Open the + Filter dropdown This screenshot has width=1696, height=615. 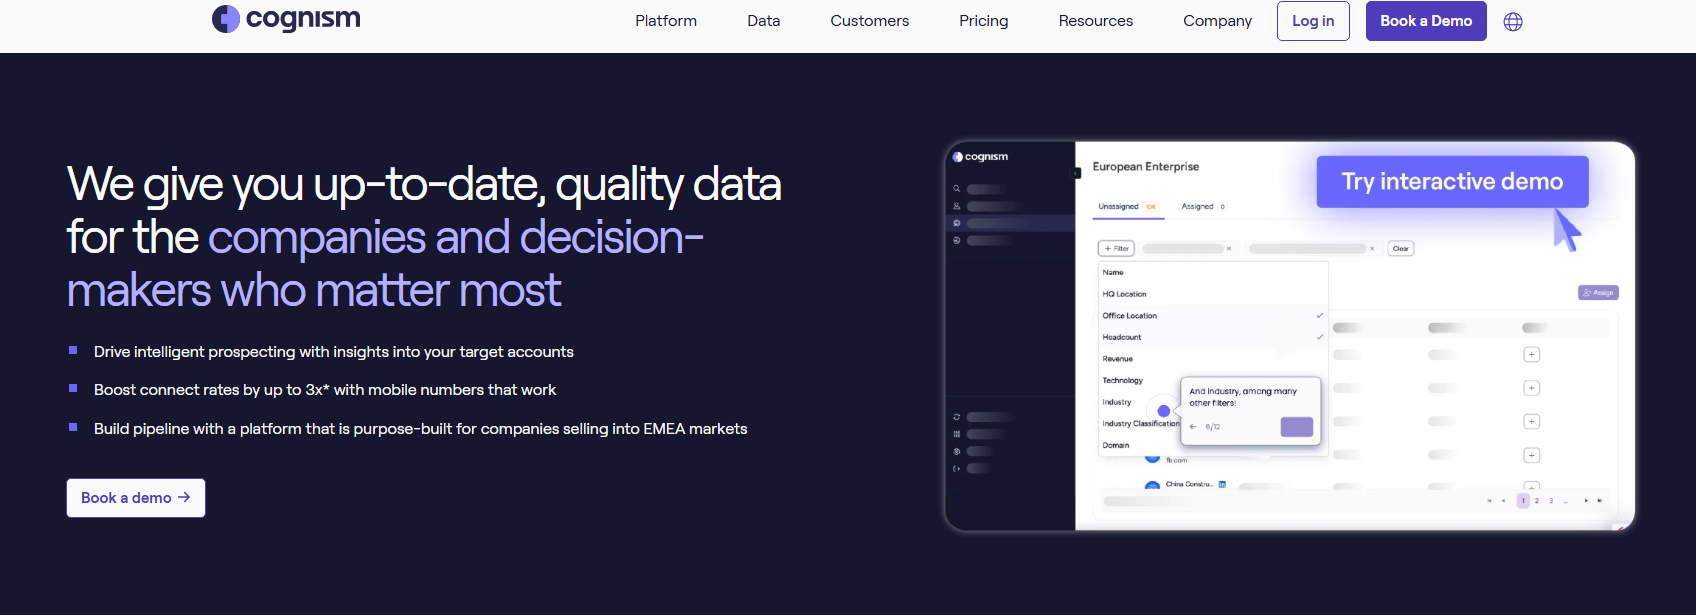1116,249
